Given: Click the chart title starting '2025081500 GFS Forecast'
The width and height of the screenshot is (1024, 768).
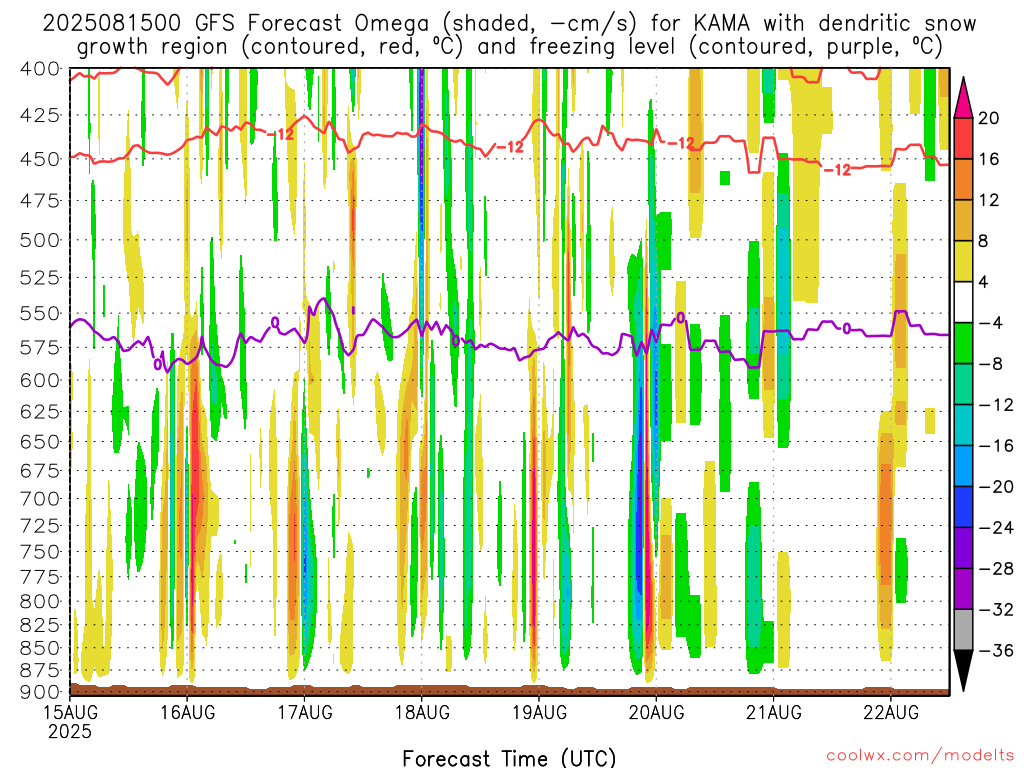Looking at the screenshot, I should pyautogui.click(x=509, y=24).
